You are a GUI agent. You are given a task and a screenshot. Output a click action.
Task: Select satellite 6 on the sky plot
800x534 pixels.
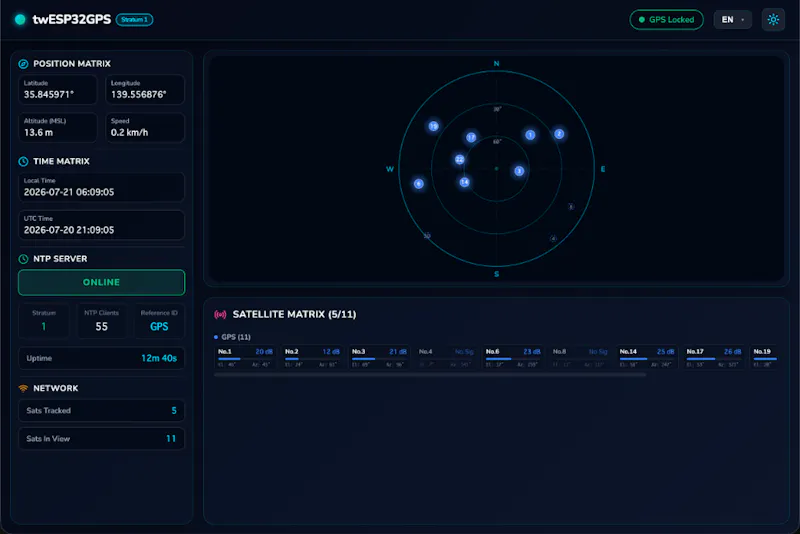[418, 184]
